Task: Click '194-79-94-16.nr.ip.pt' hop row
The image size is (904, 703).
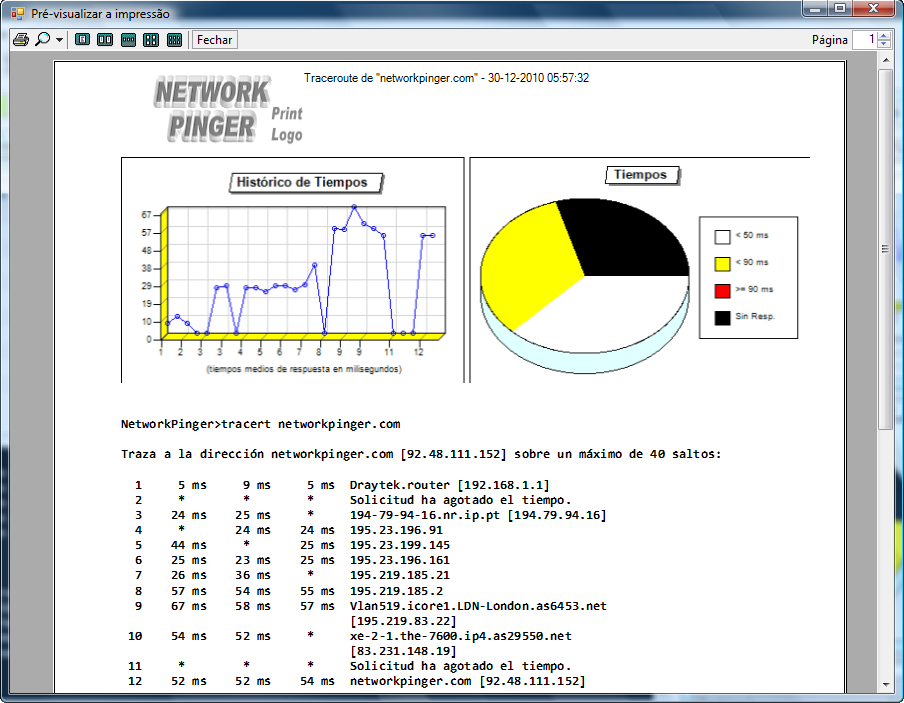Action: (478, 515)
